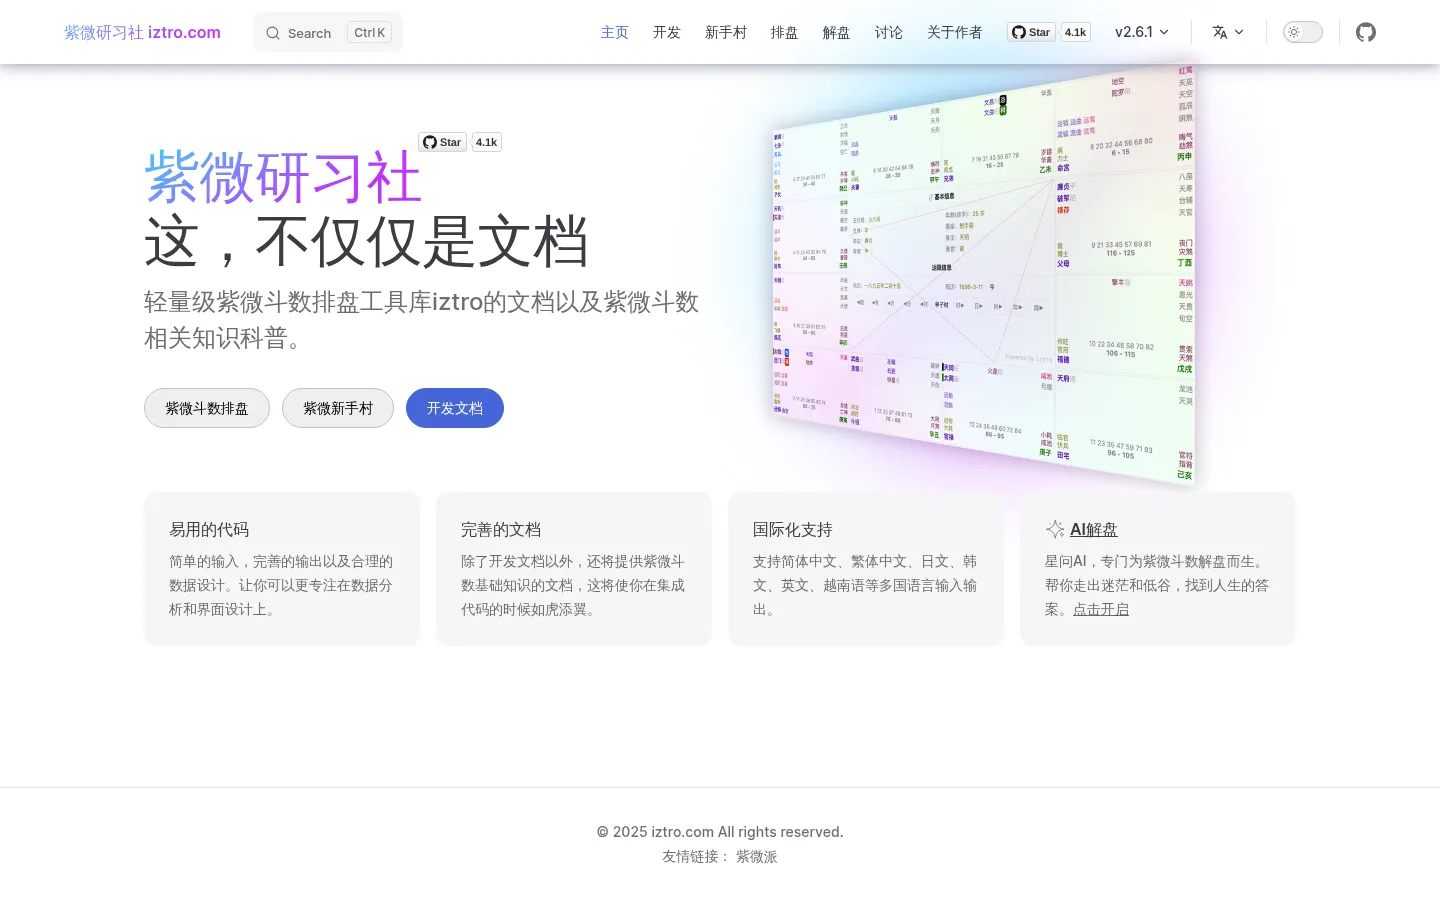Click the Ctrl K shortcut badge
Screen dimensions: 1440x900
[369, 32]
